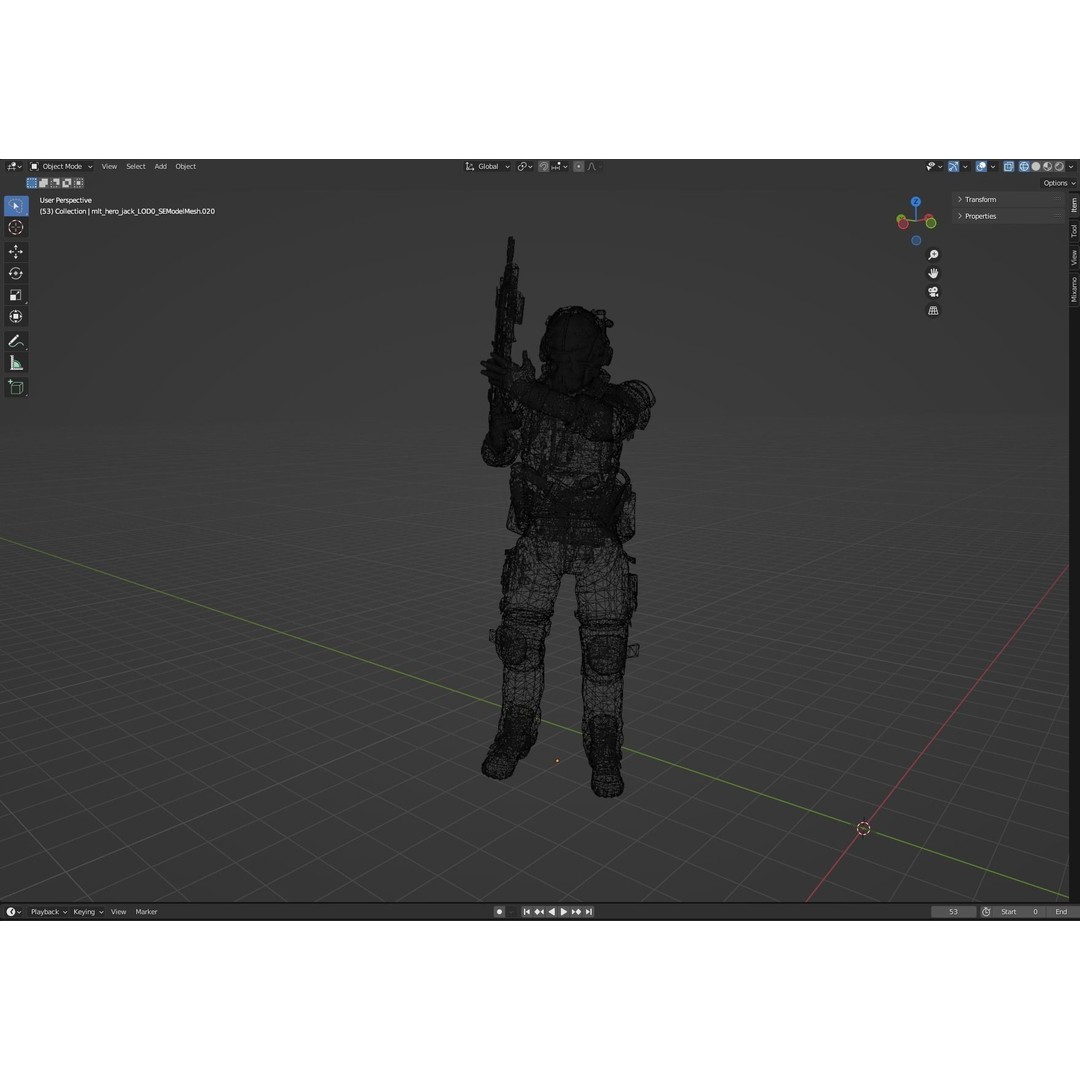The image size is (1080, 1080).
Task: Open the snapping options dropdown
Action: tap(559, 167)
